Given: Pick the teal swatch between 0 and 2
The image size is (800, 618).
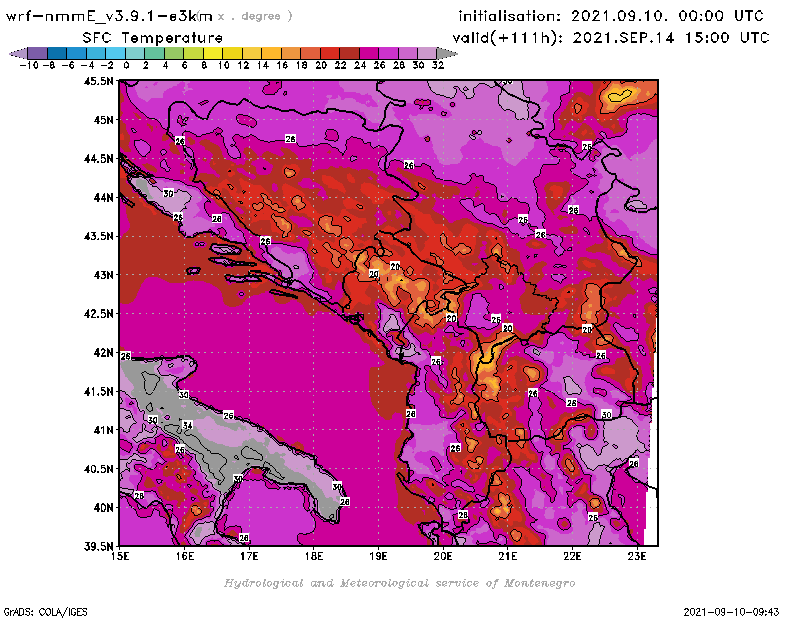Looking at the screenshot, I should 135,53.
